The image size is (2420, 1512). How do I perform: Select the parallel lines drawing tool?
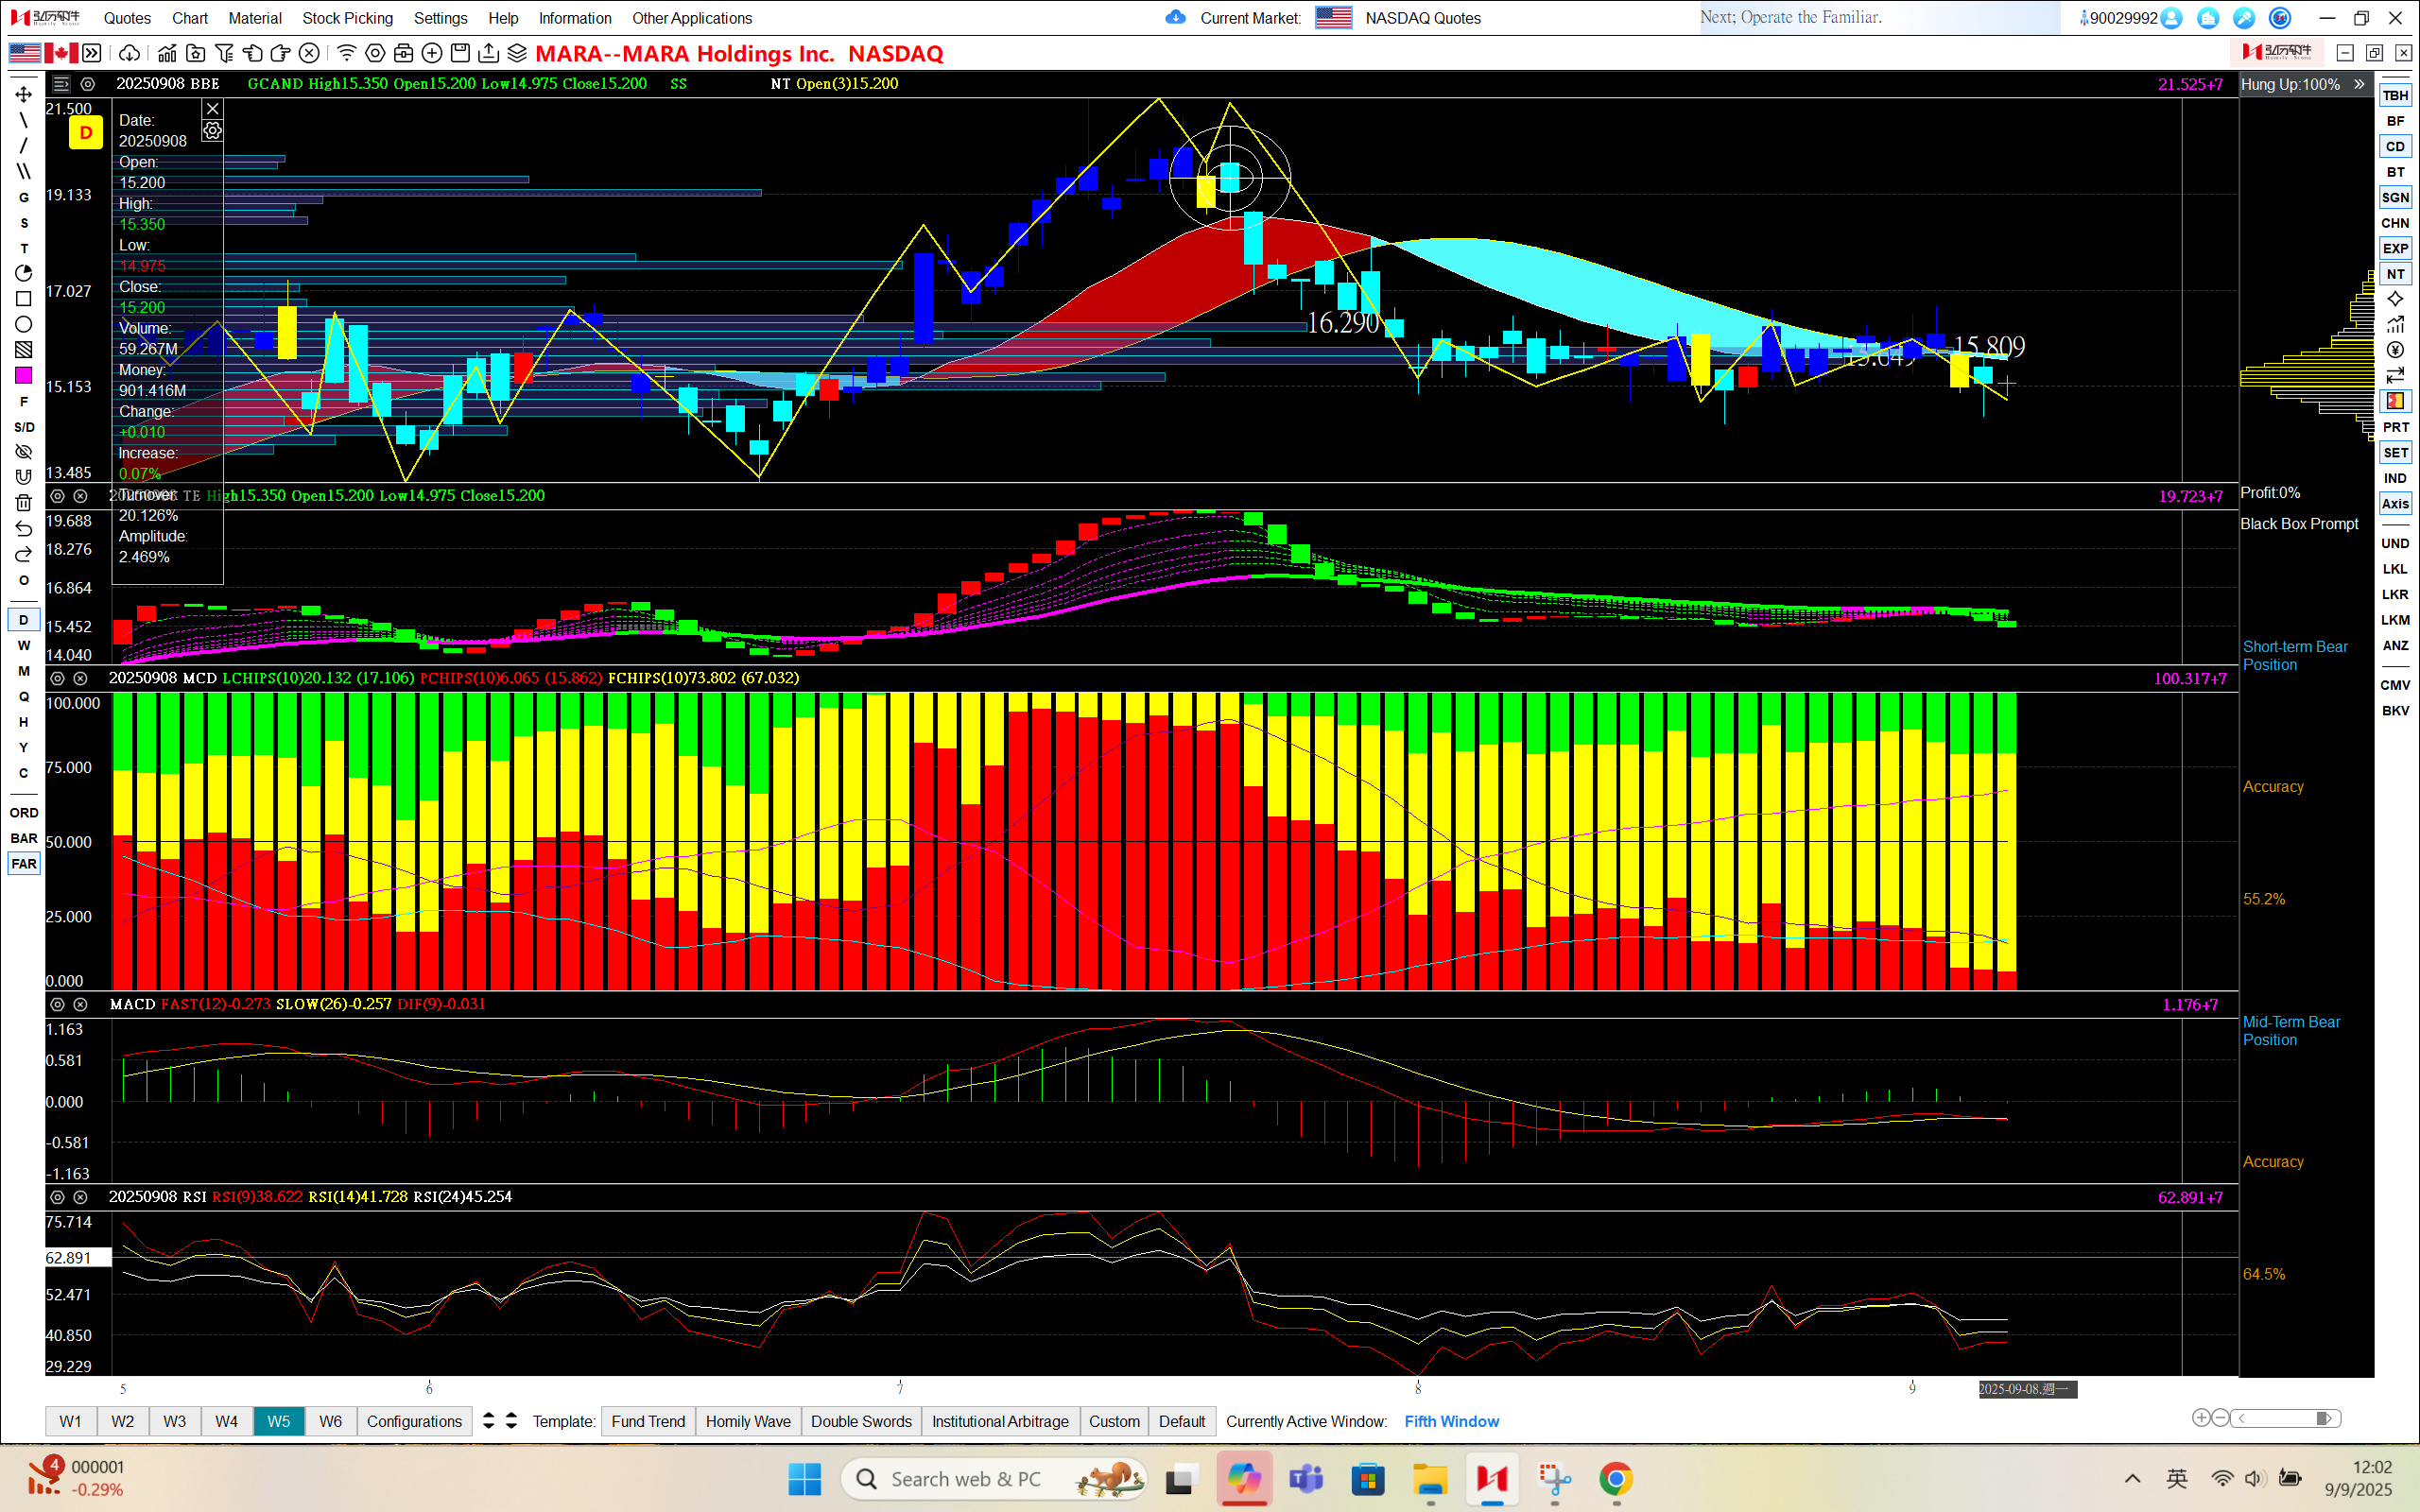pyautogui.click(x=24, y=172)
